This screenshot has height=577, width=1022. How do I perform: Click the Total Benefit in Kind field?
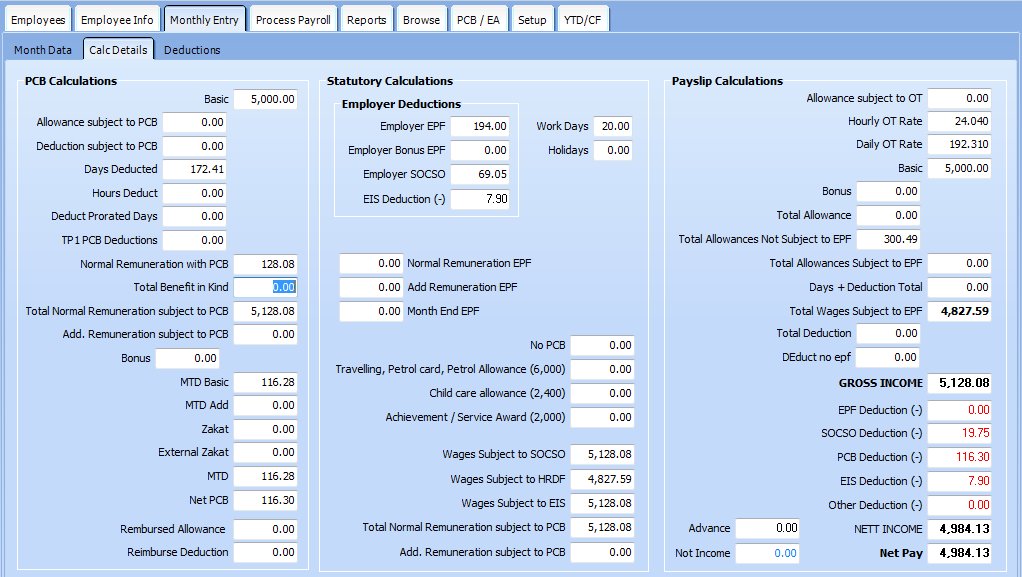tap(265, 287)
